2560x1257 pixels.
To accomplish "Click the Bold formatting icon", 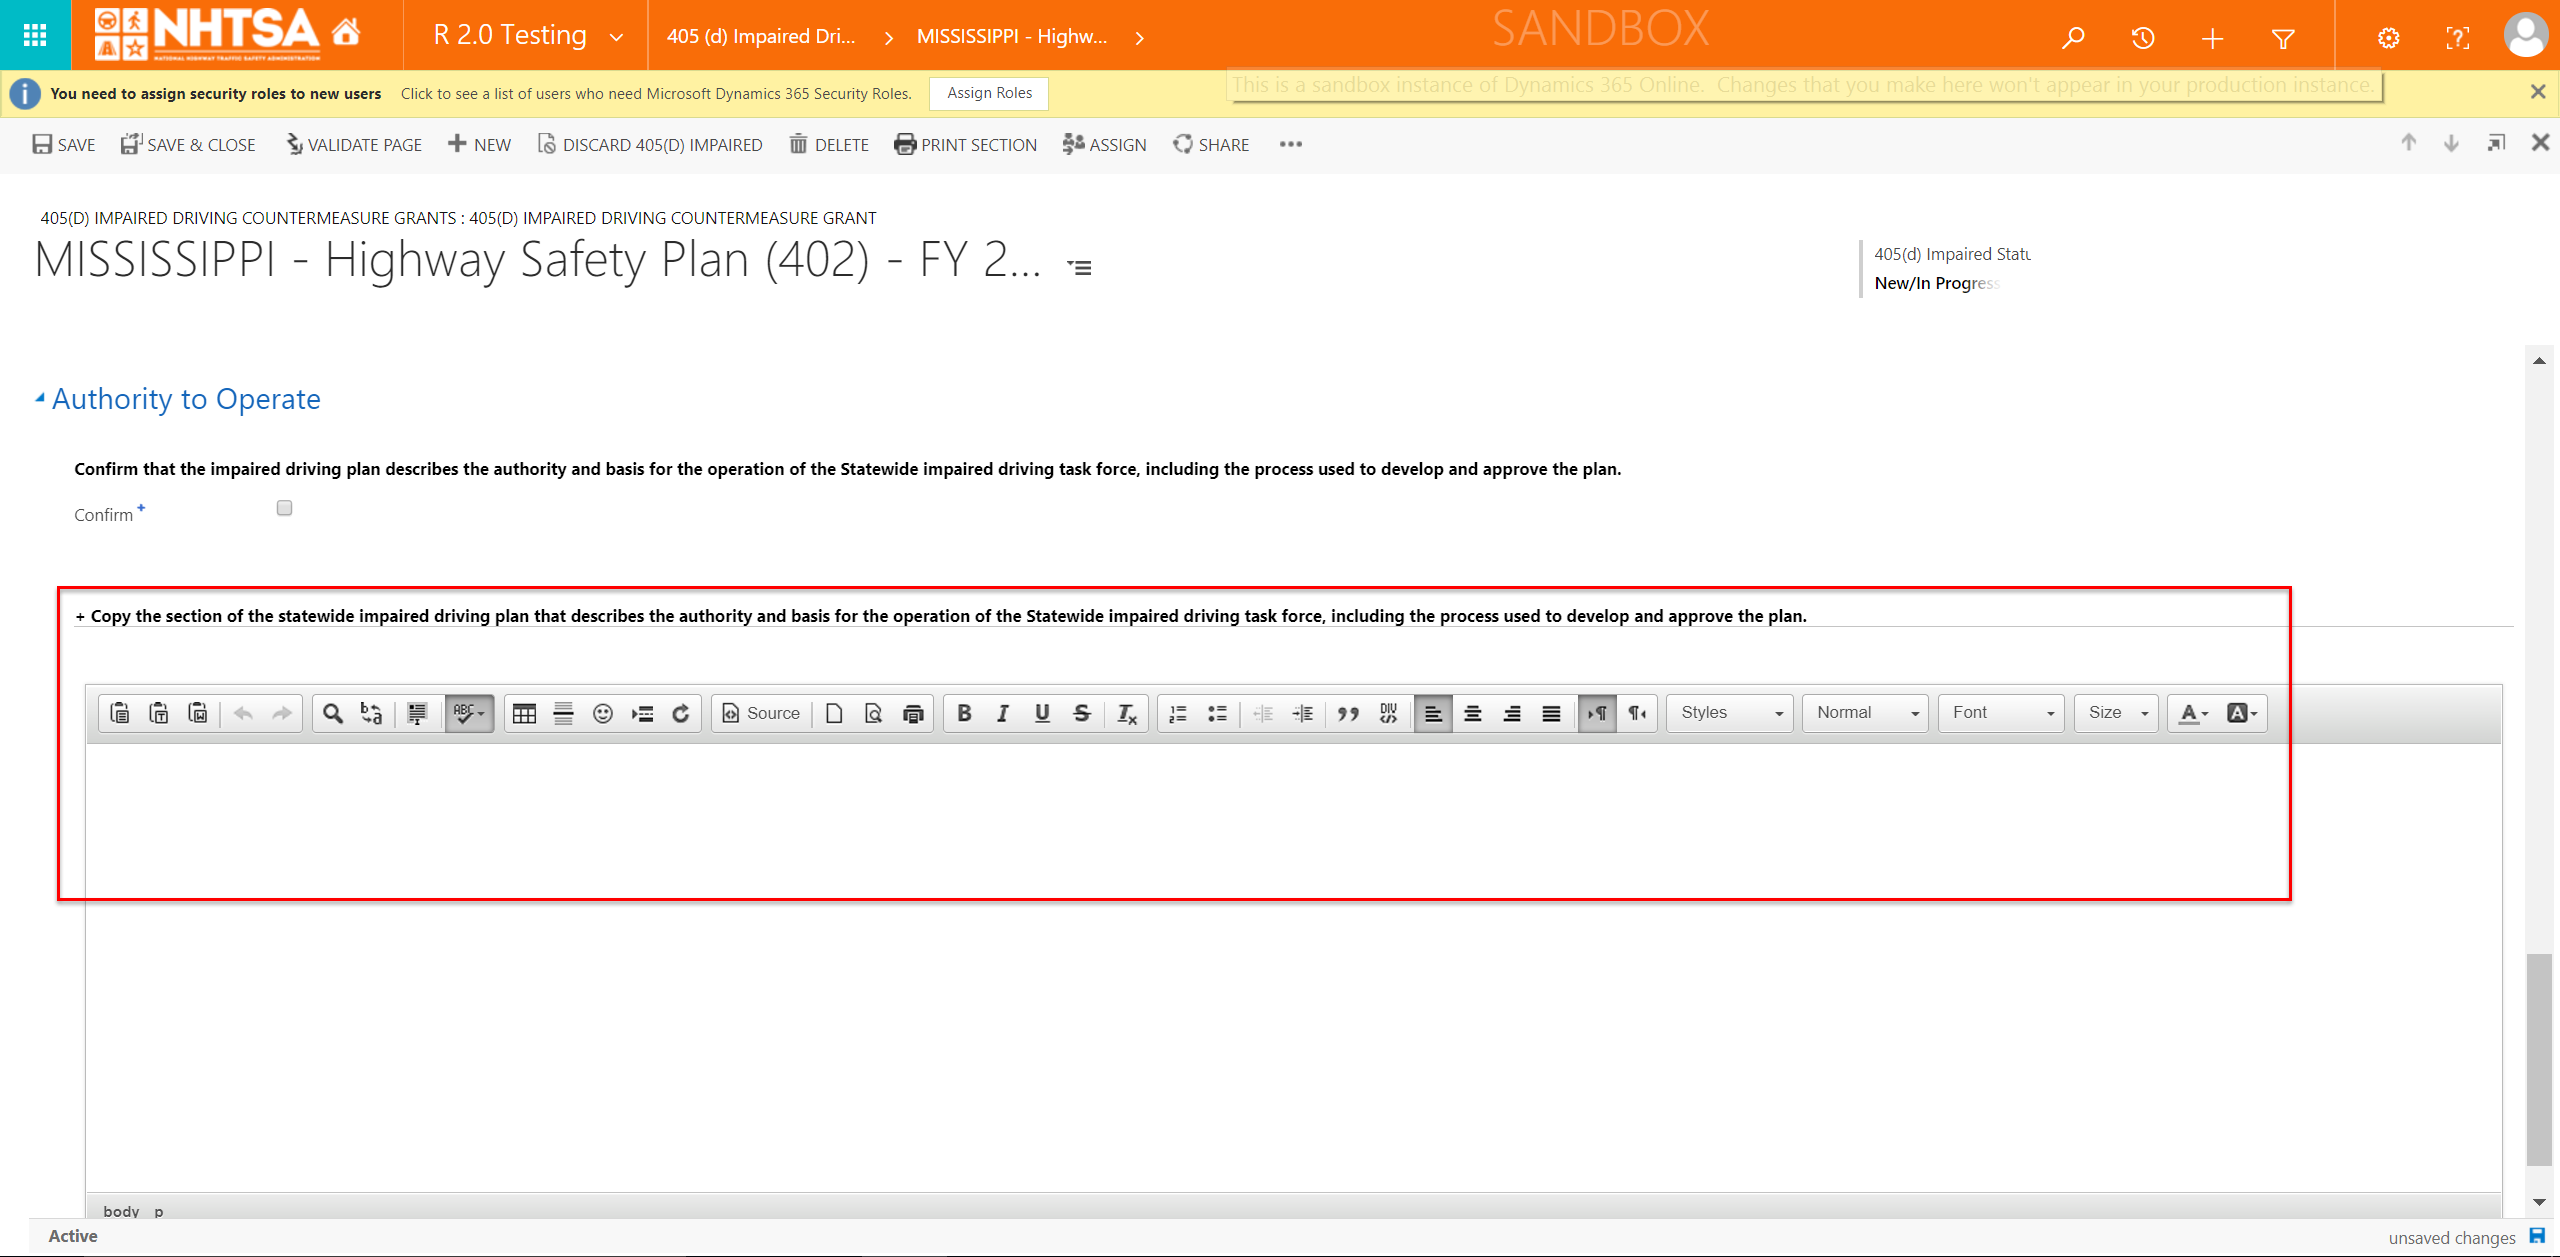I will [964, 713].
